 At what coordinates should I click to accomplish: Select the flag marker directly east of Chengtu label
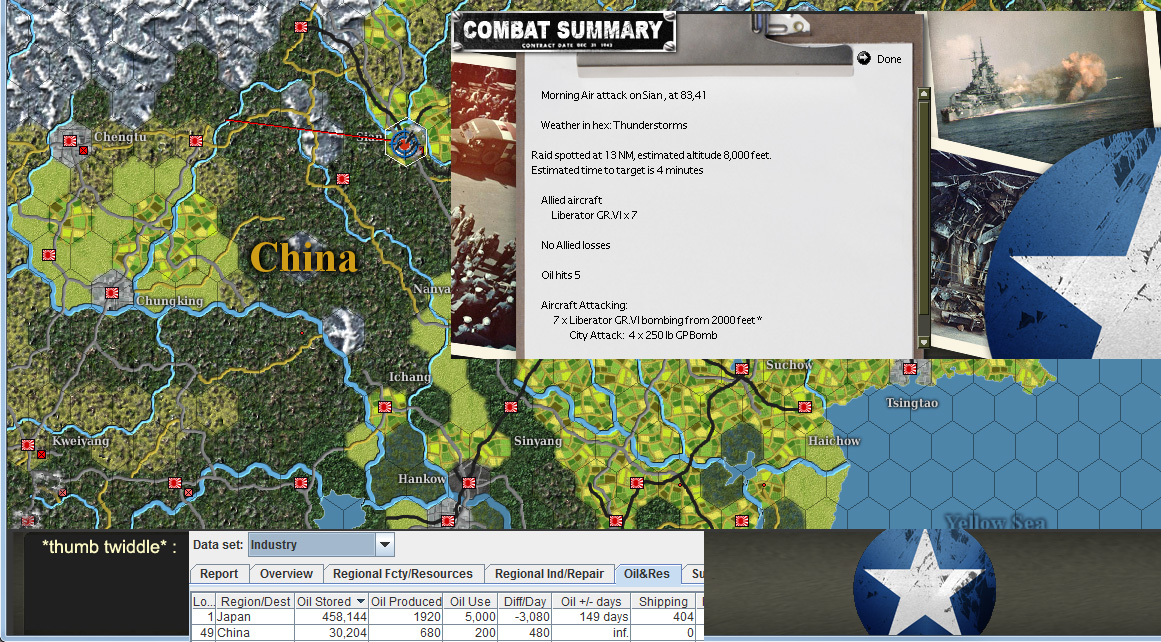point(195,140)
